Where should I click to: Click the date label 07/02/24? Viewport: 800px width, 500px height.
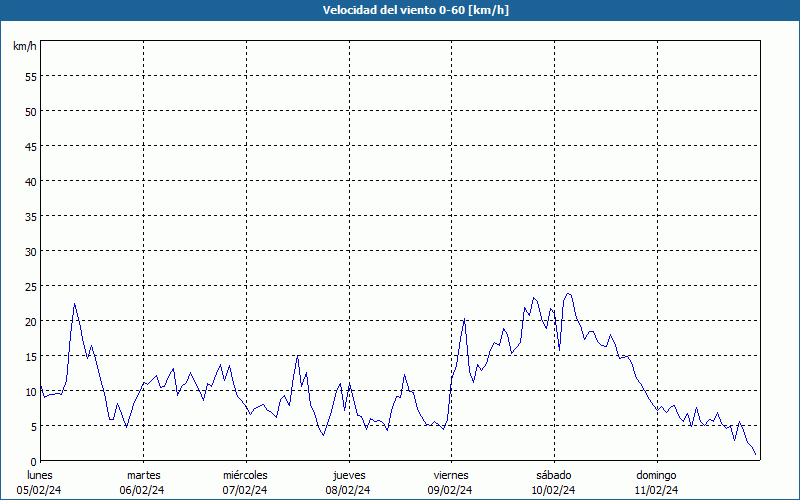tap(245, 490)
